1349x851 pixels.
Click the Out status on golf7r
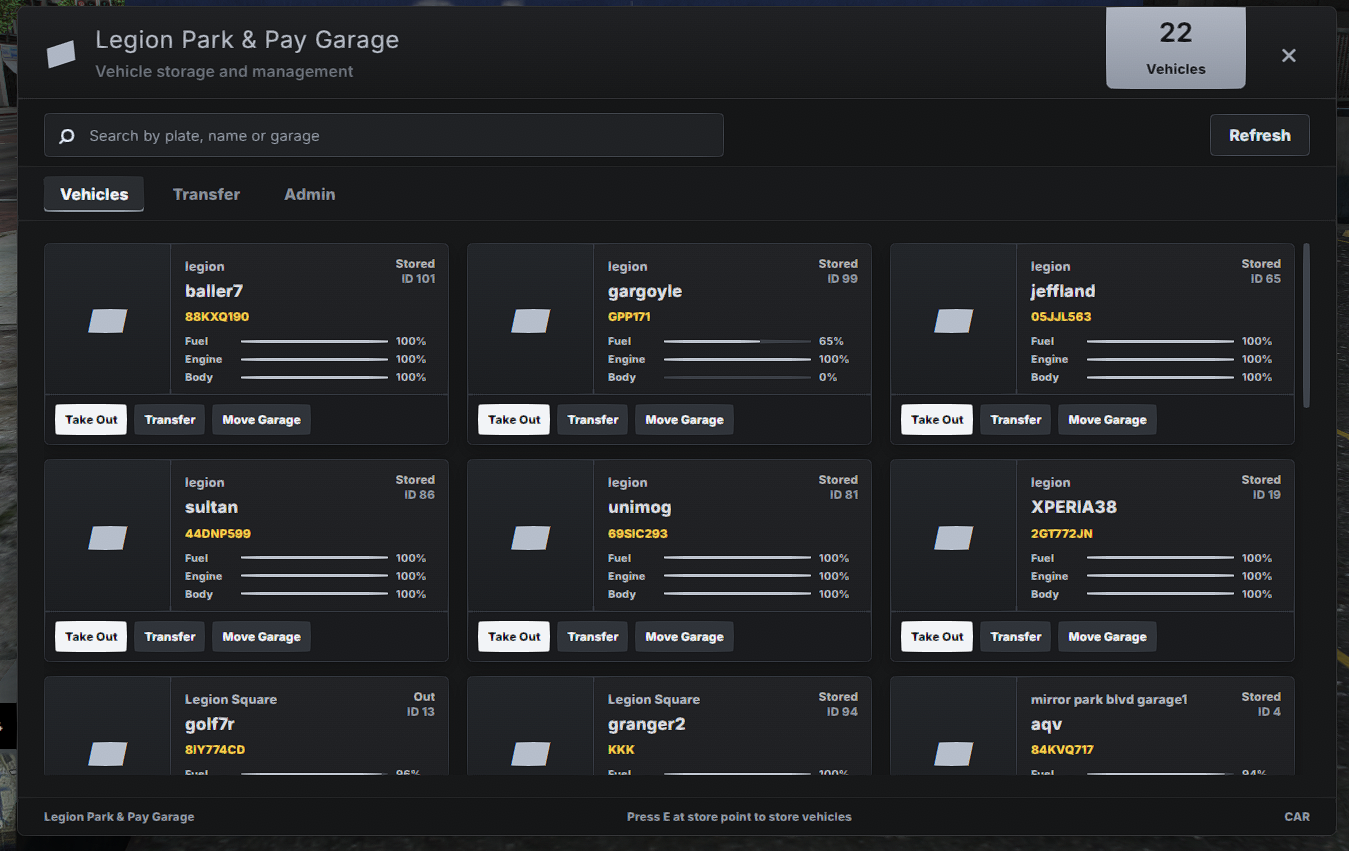tap(425, 697)
